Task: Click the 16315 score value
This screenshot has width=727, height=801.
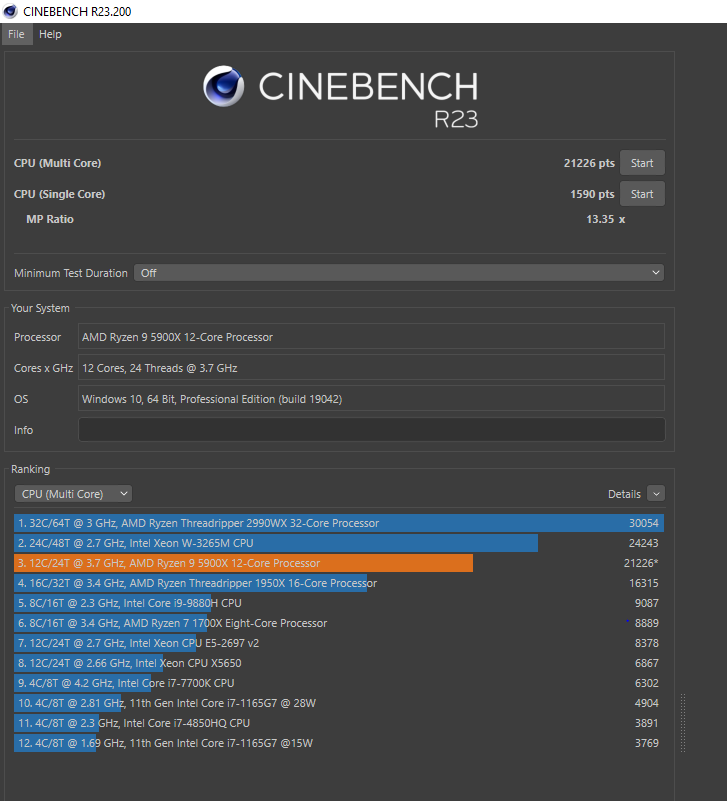Action: (644, 583)
